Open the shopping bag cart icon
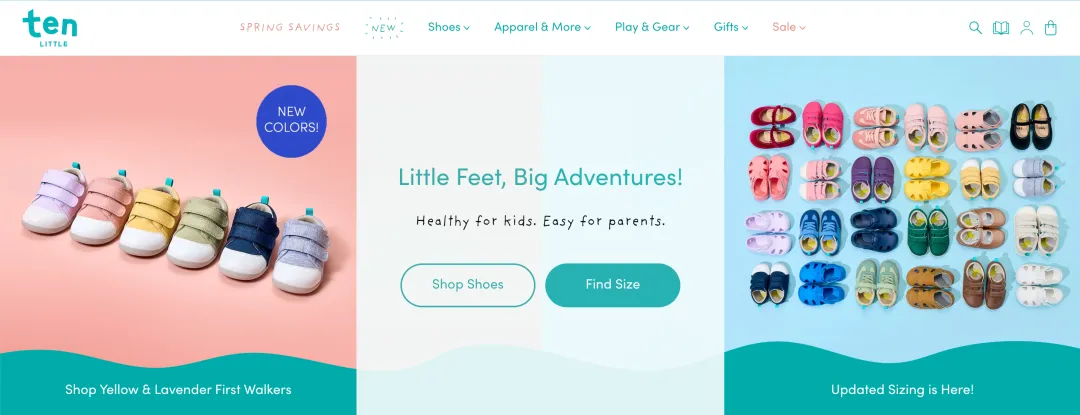 [x=1050, y=28]
